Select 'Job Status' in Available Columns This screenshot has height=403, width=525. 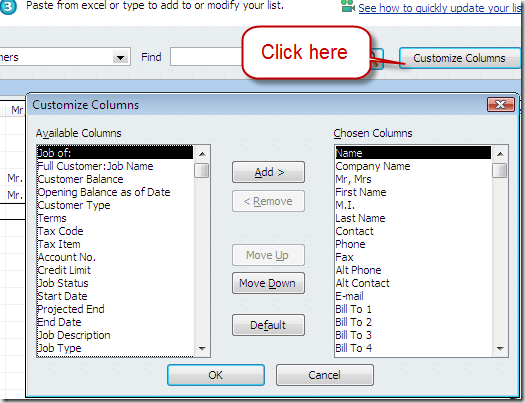point(63,283)
